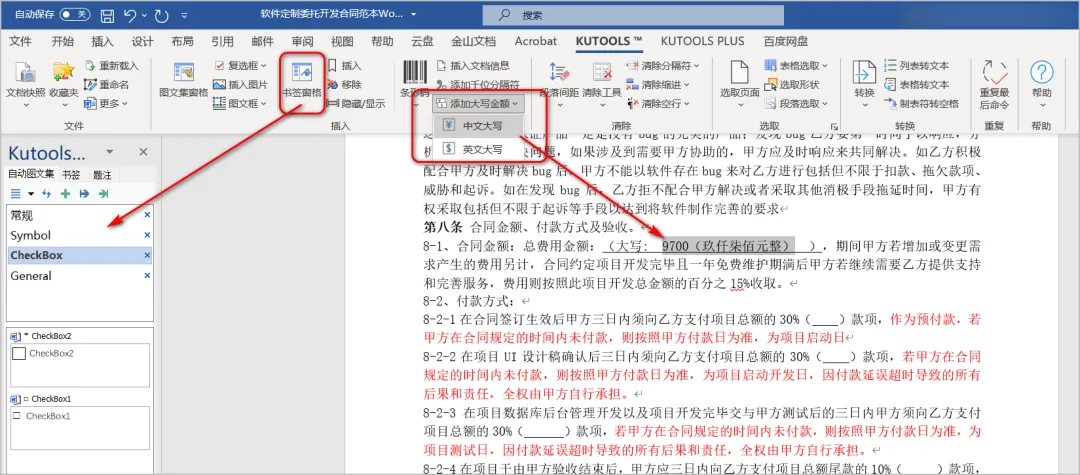The image size is (1080, 475).
Task: Click the Undo arrow icon
Action: tap(130, 14)
